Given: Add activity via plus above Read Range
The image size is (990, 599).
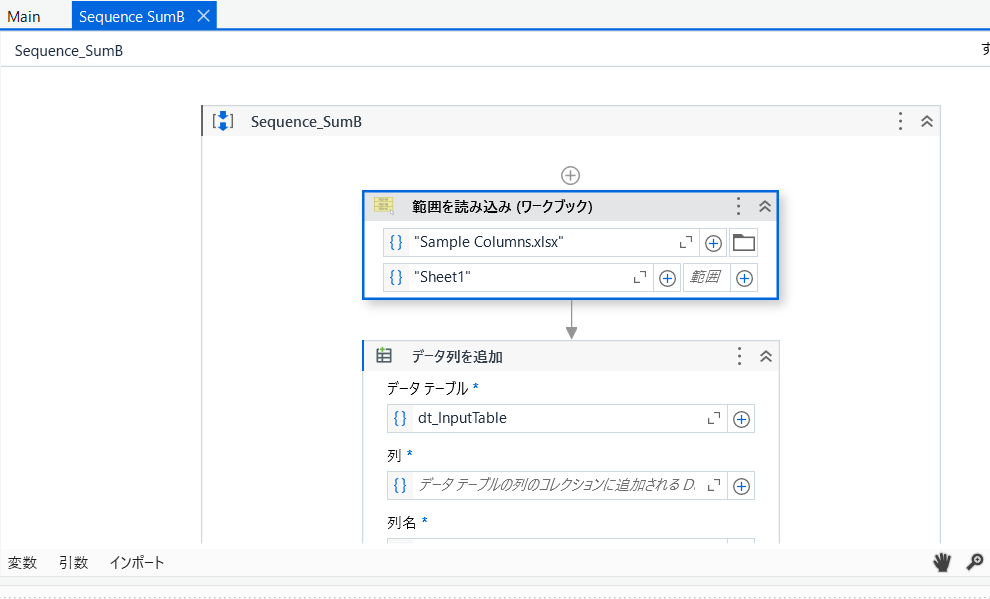Looking at the screenshot, I should [570, 175].
